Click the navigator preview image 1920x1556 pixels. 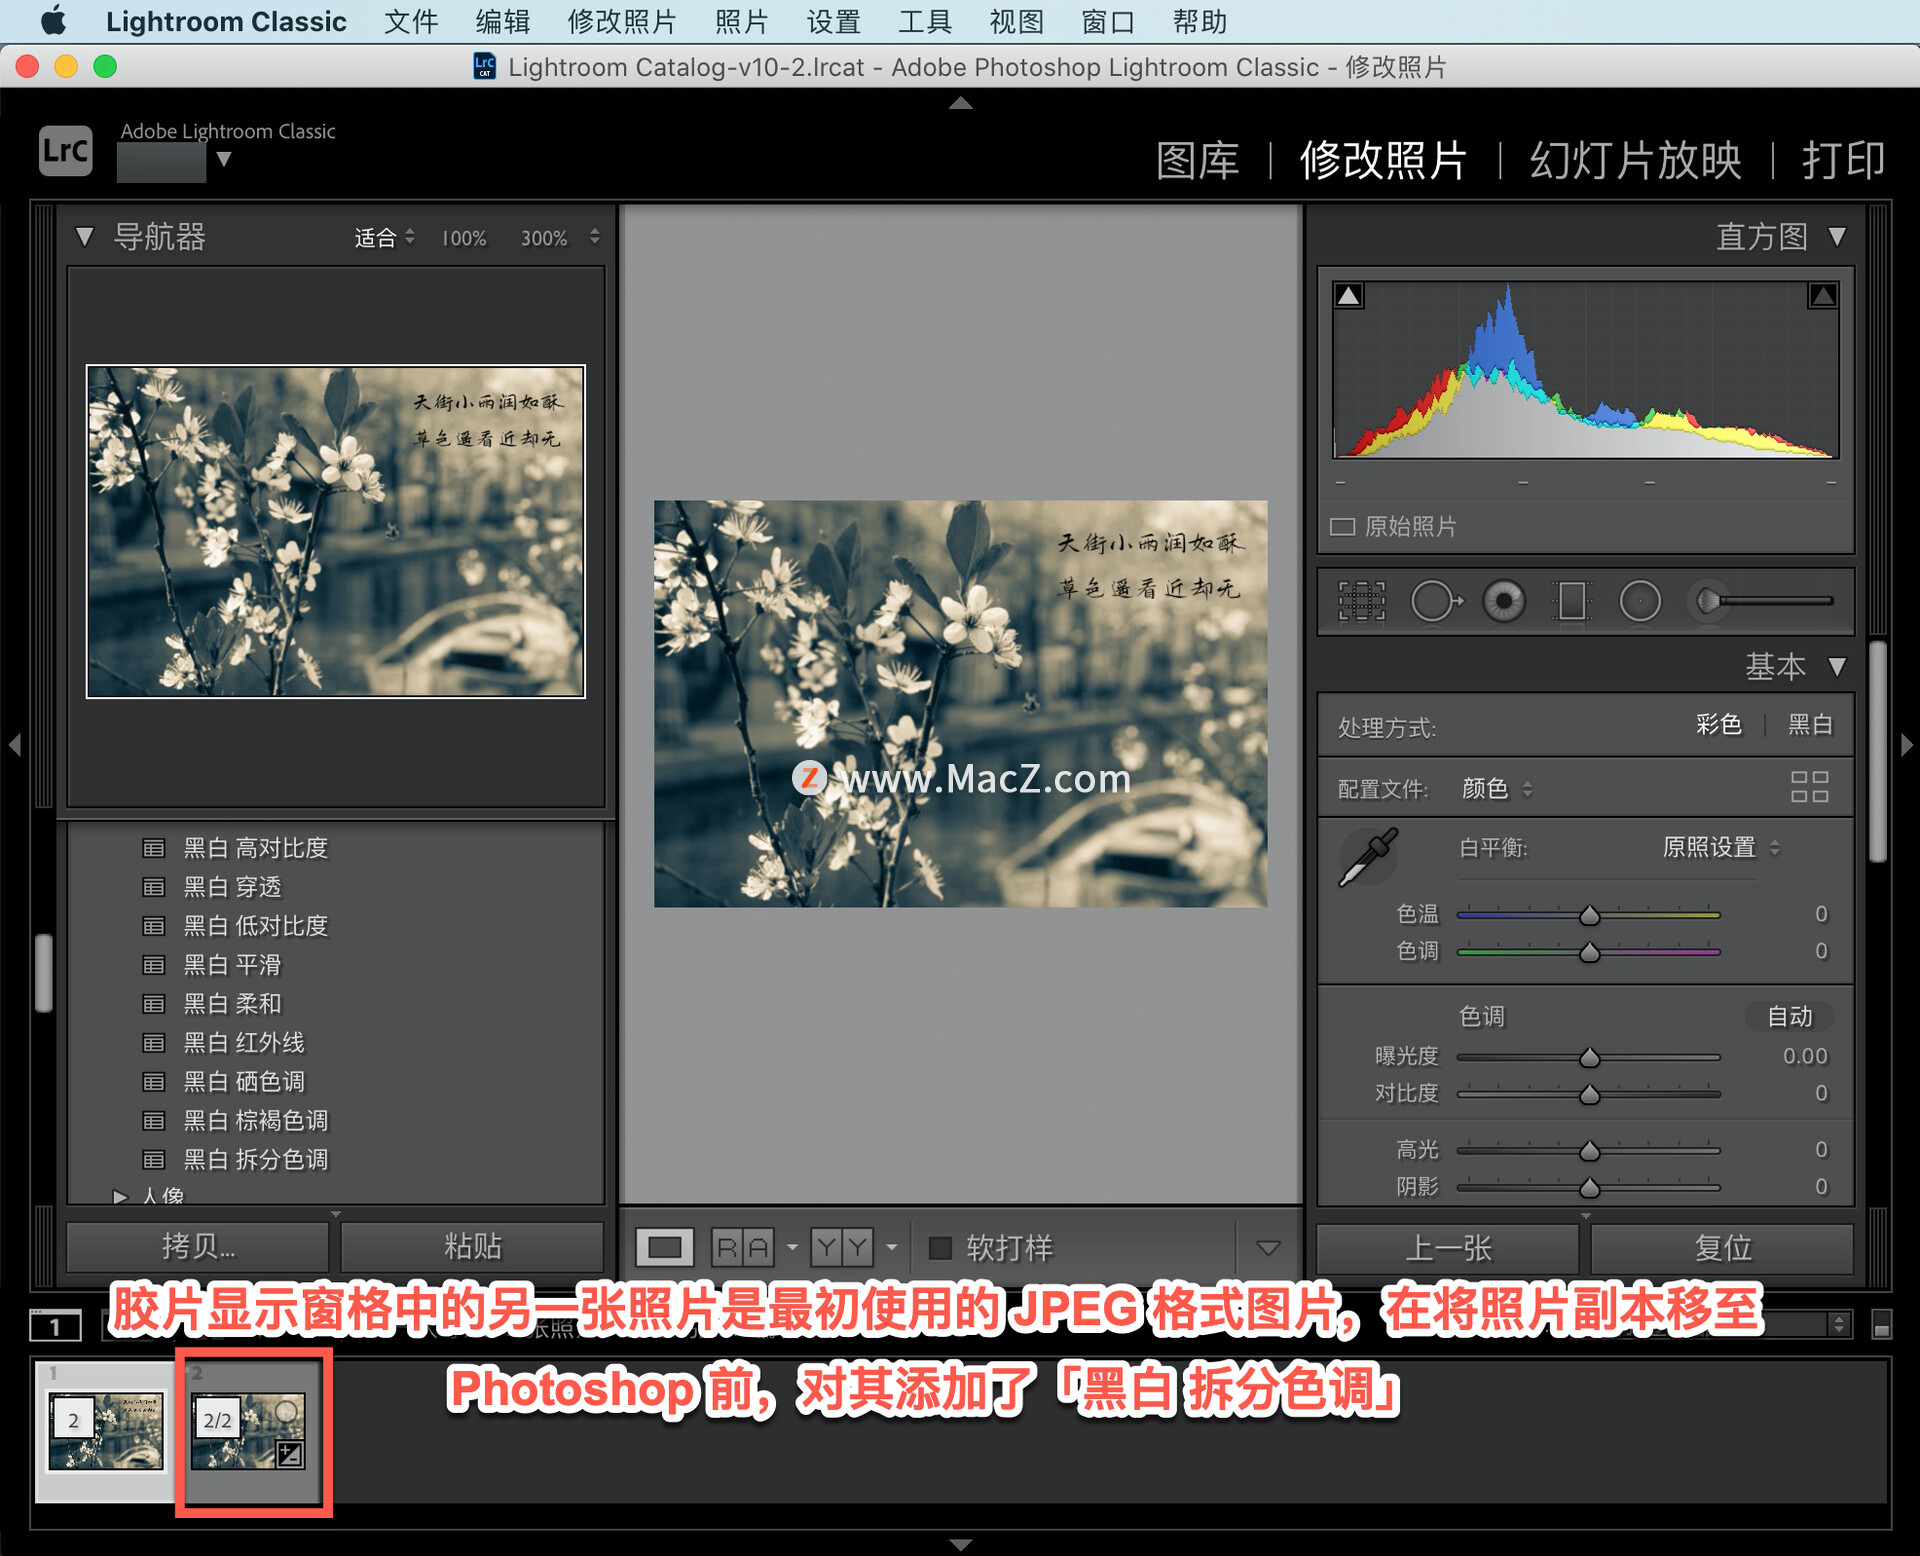(336, 532)
